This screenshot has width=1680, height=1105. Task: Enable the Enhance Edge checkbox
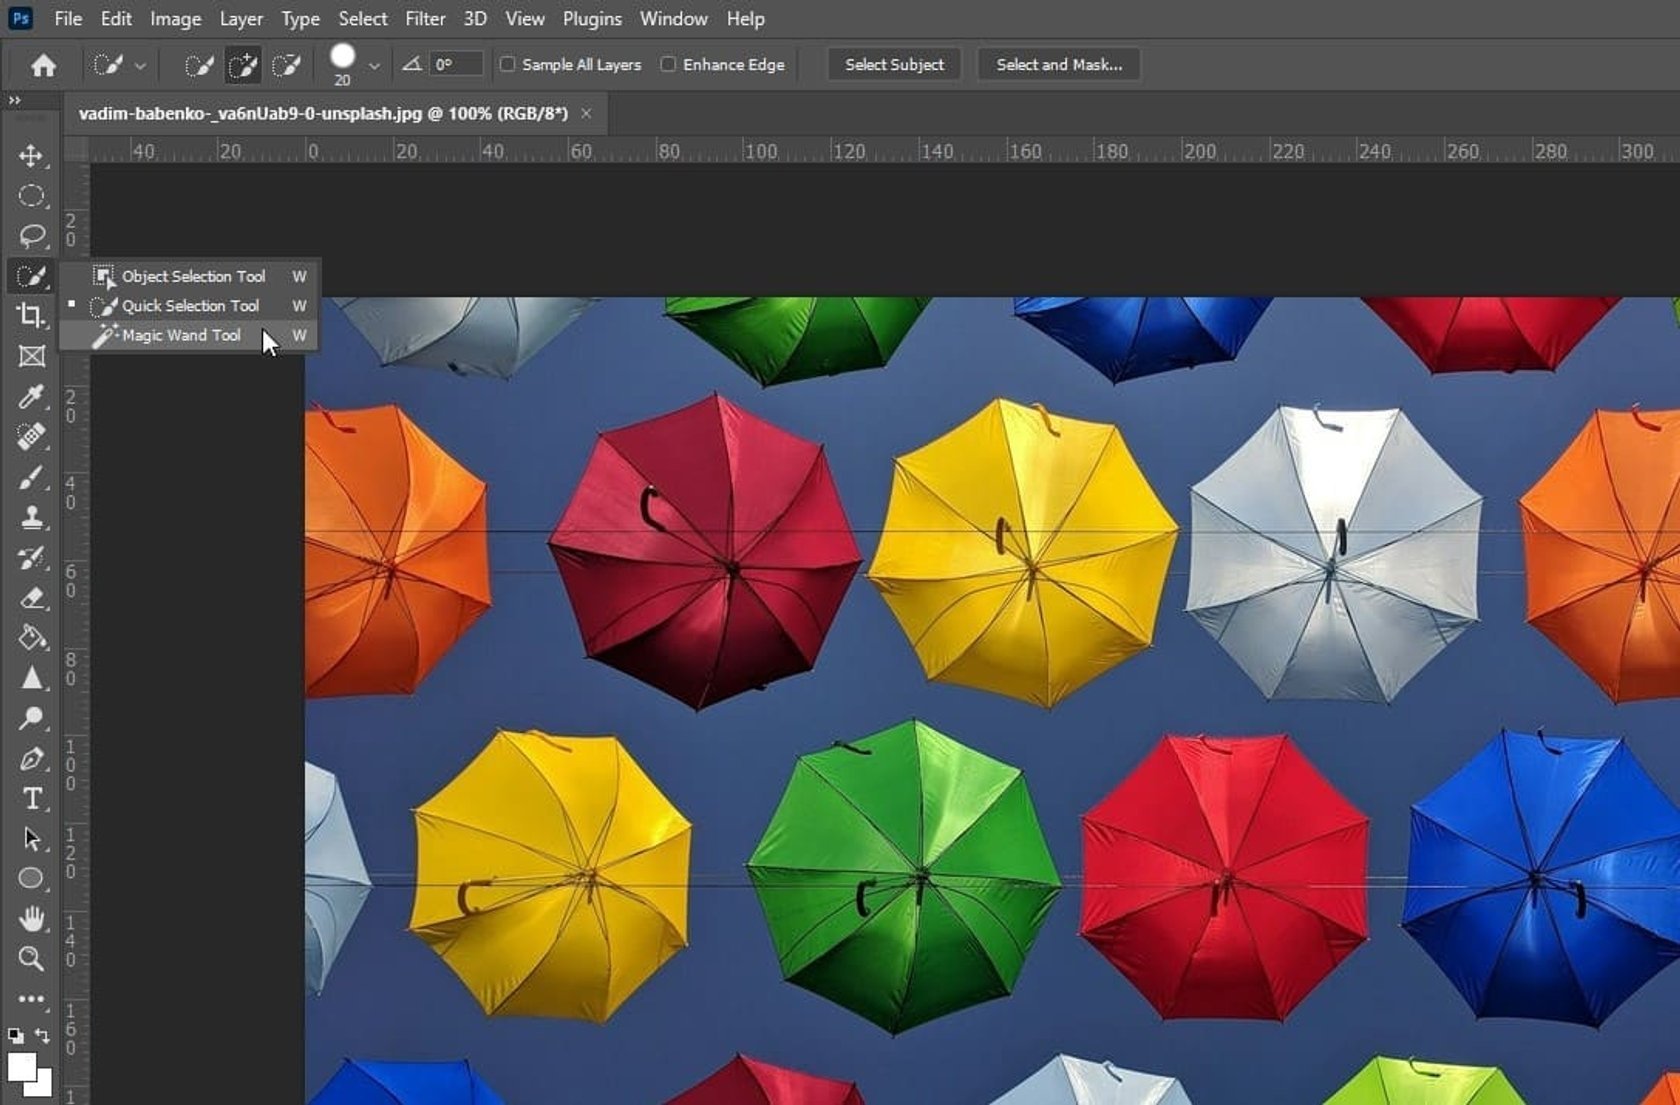[x=667, y=64]
